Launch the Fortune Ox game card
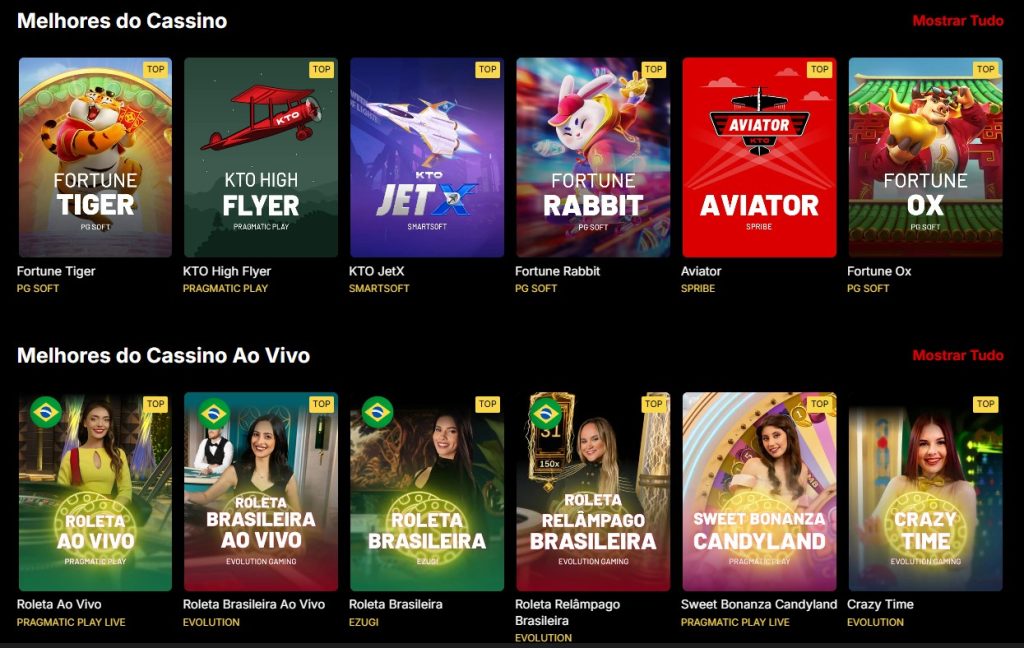1024x648 pixels. pos(925,157)
